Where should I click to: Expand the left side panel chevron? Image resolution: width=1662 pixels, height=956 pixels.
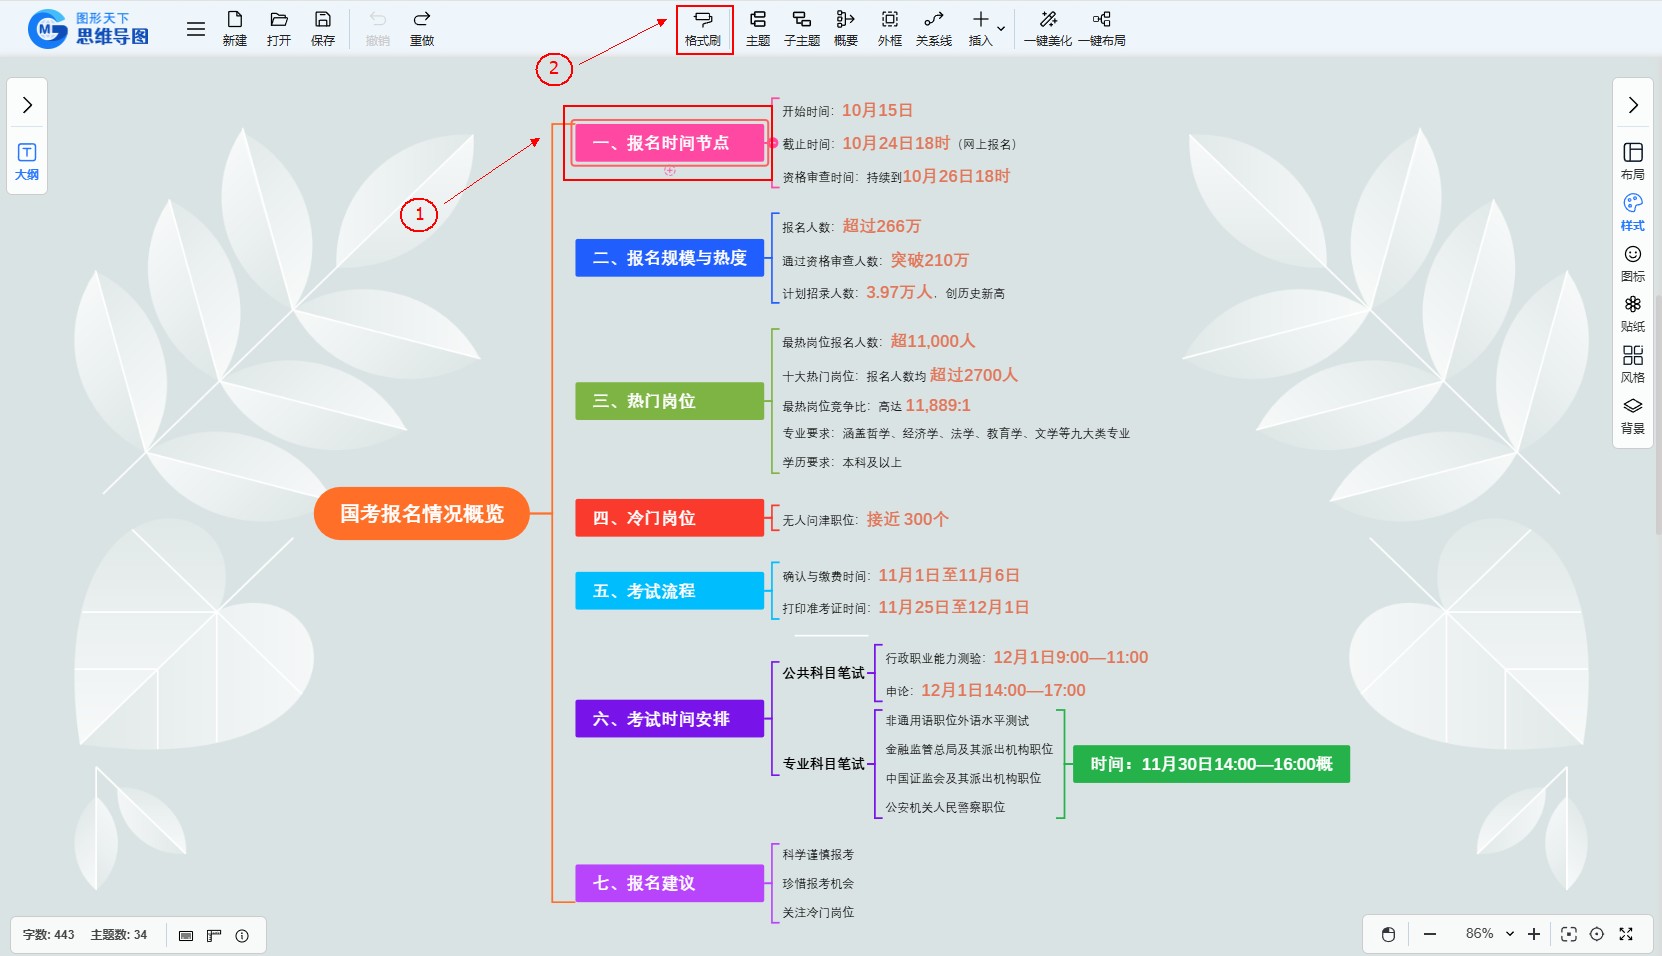[x=27, y=105]
